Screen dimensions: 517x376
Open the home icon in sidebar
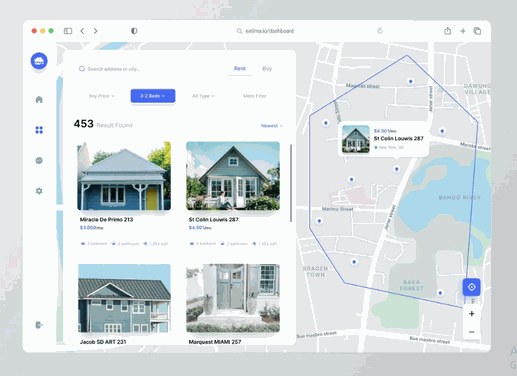click(x=39, y=99)
